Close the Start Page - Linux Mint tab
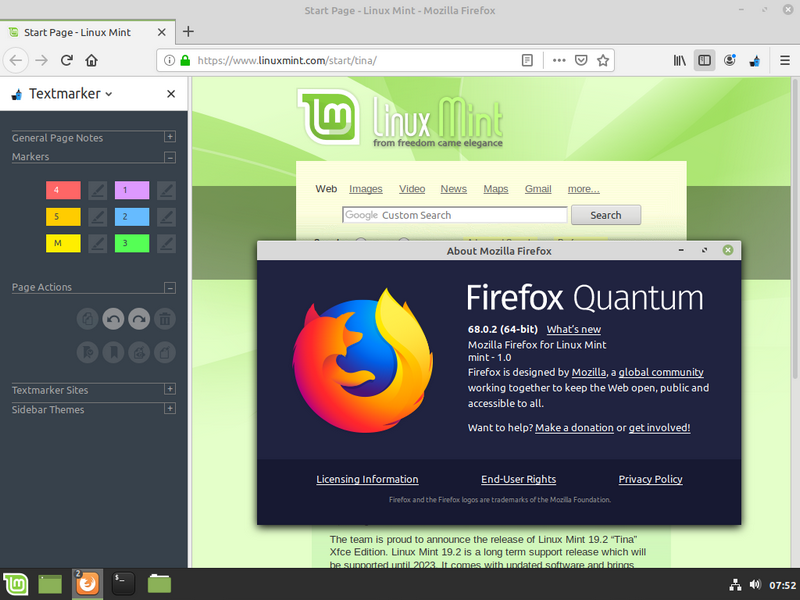This screenshot has height=600, width=800. click(x=162, y=32)
